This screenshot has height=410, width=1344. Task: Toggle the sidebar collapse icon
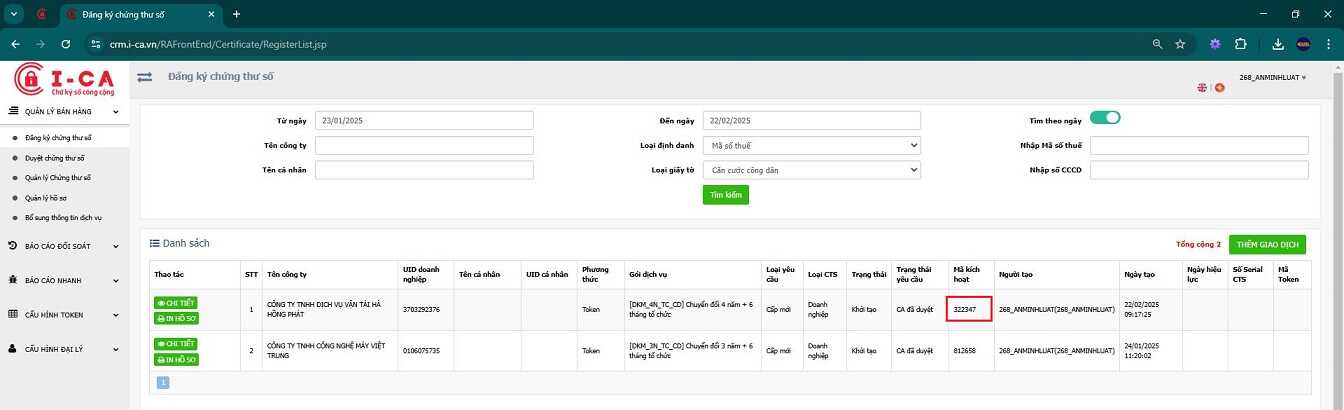(x=145, y=77)
